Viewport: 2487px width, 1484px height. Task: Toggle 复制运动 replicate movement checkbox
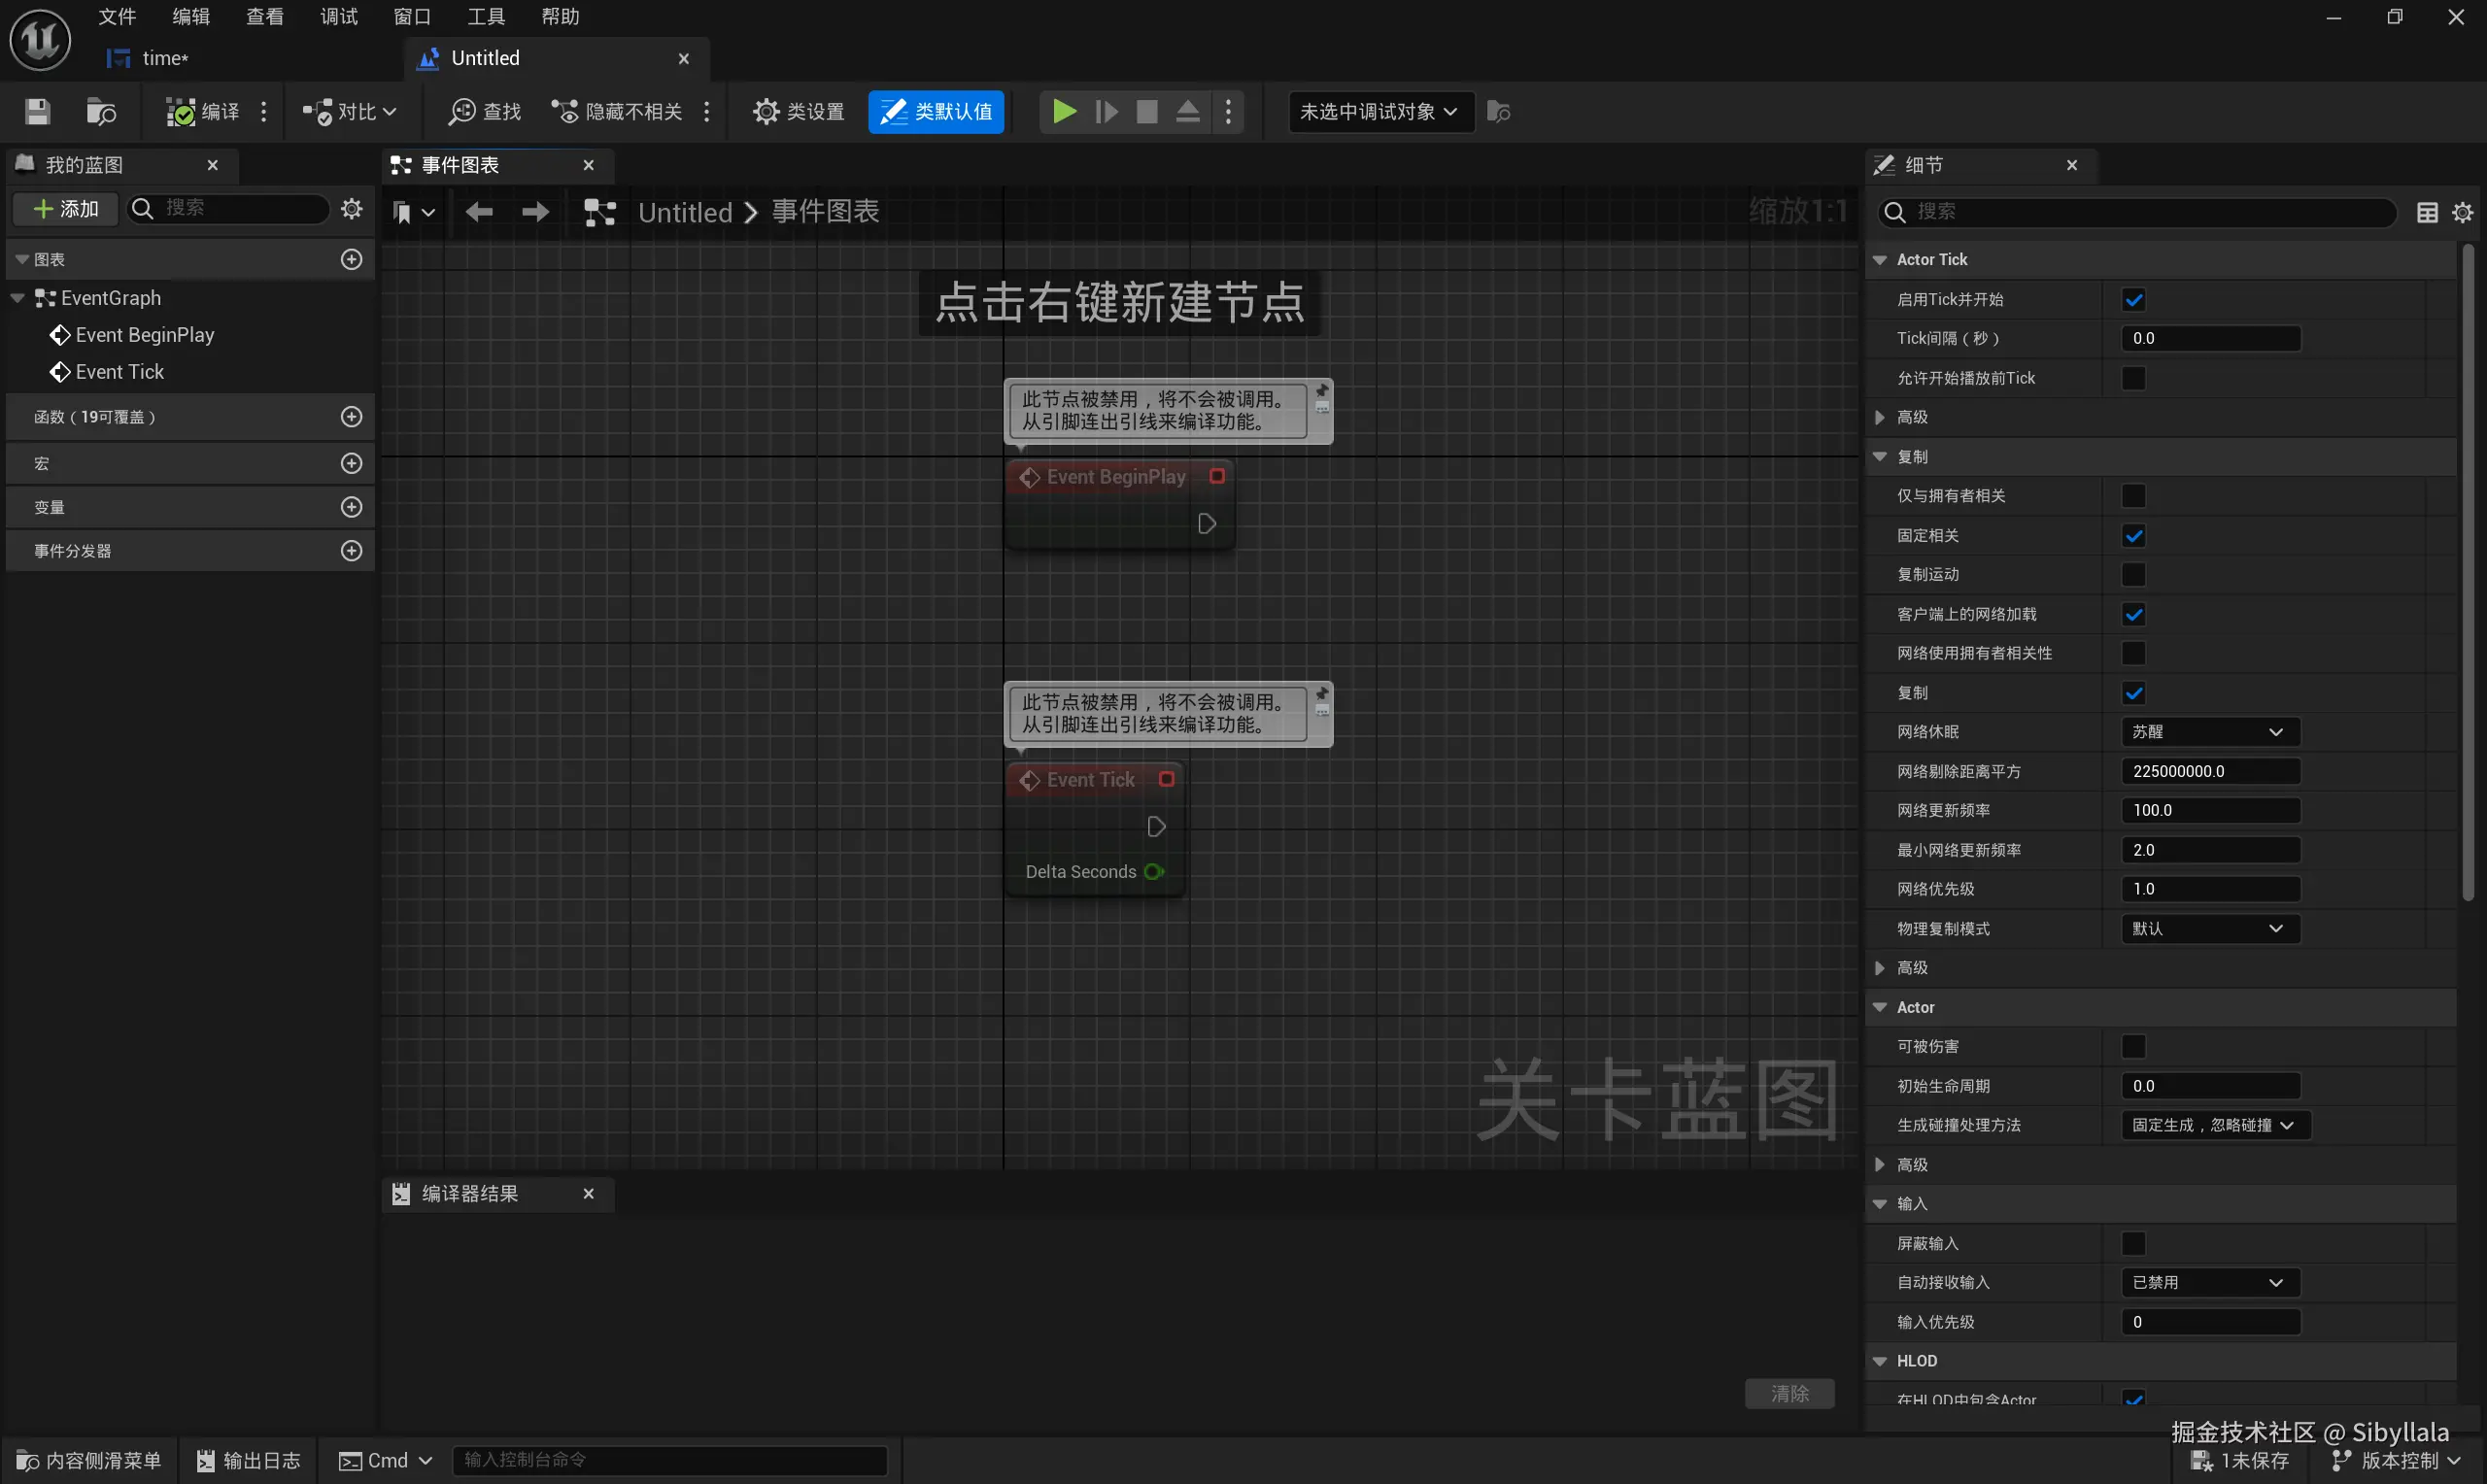[x=2133, y=574]
